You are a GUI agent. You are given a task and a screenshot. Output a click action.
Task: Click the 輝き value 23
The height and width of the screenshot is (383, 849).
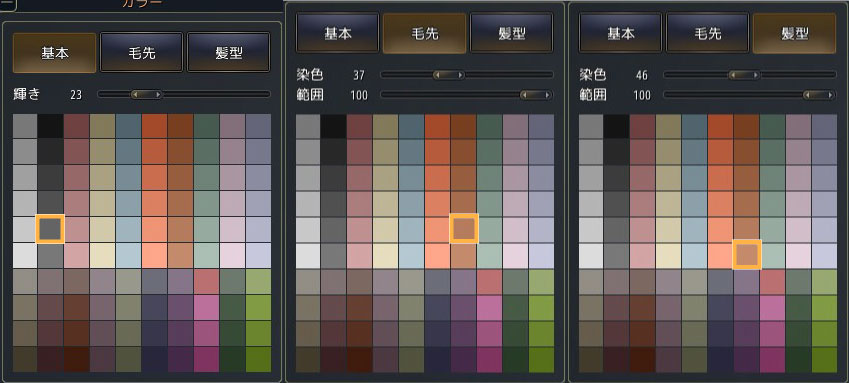pos(76,95)
